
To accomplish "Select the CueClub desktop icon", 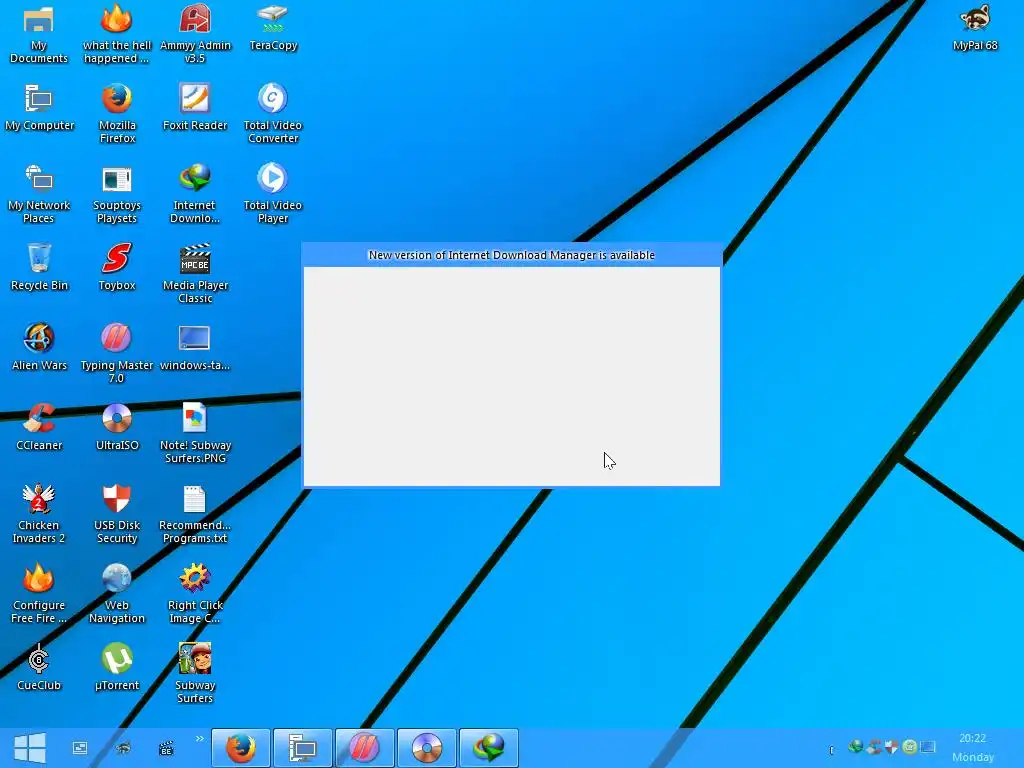I will [x=39, y=667].
